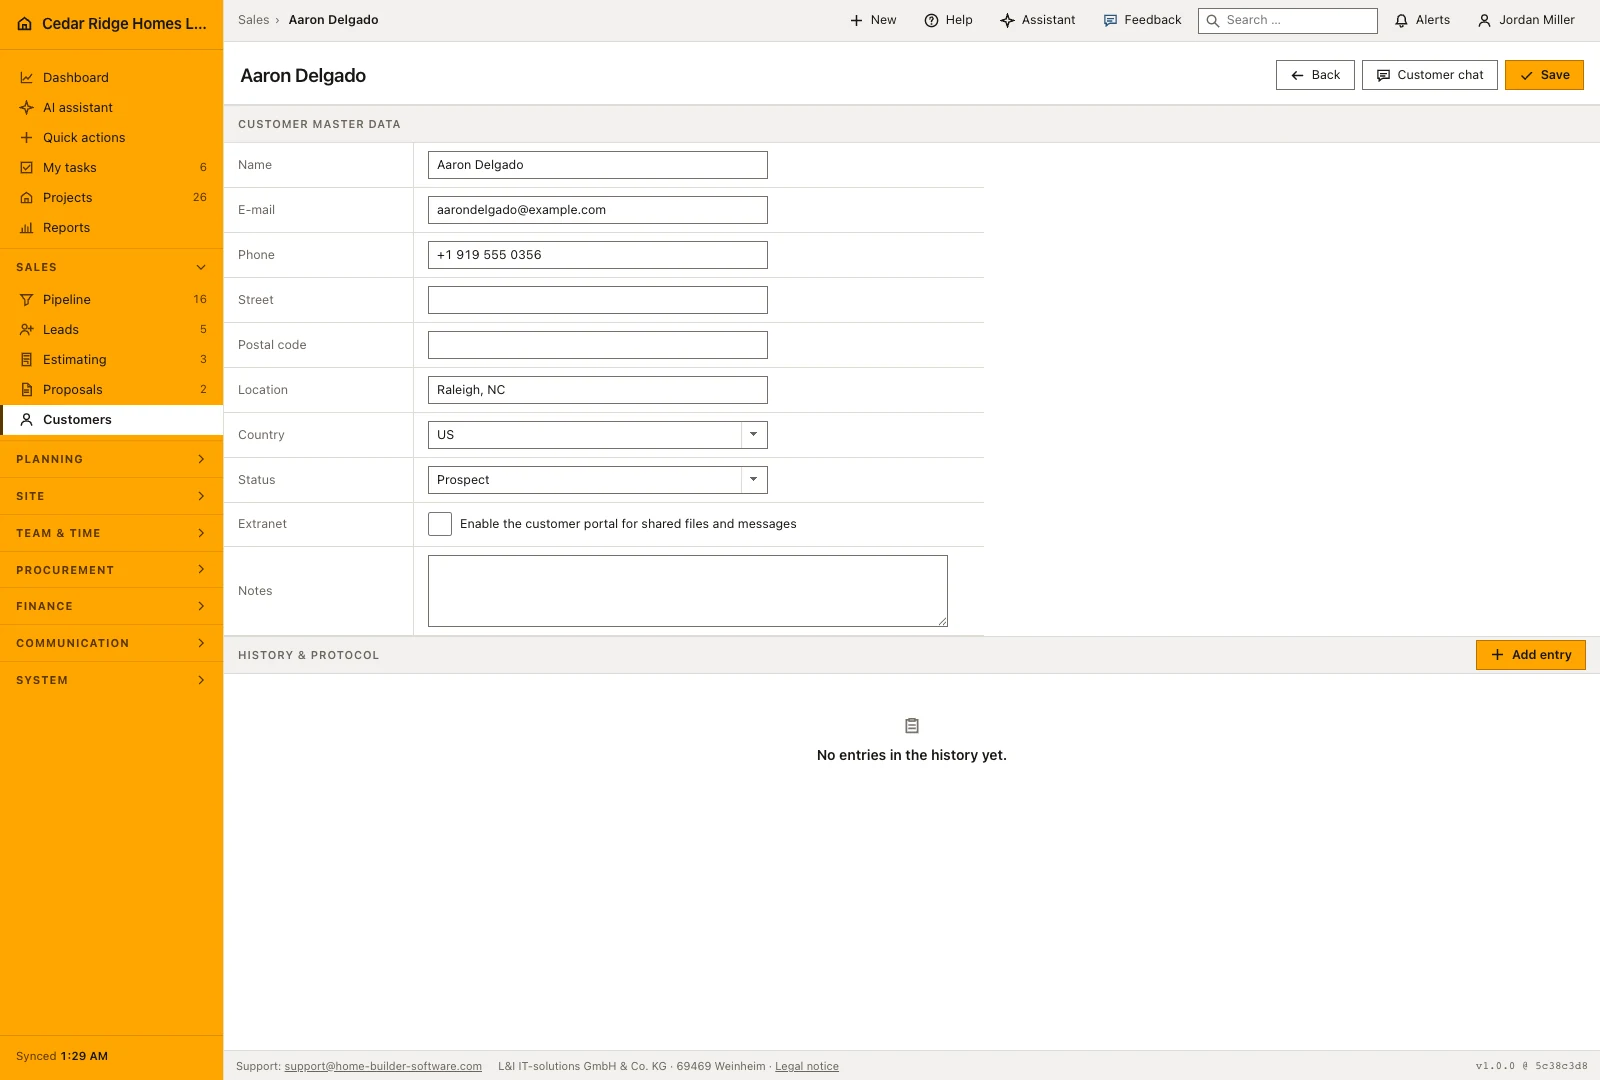Click the Alerts bell icon
This screenshot has height=1080, width=1600.
1401,20
